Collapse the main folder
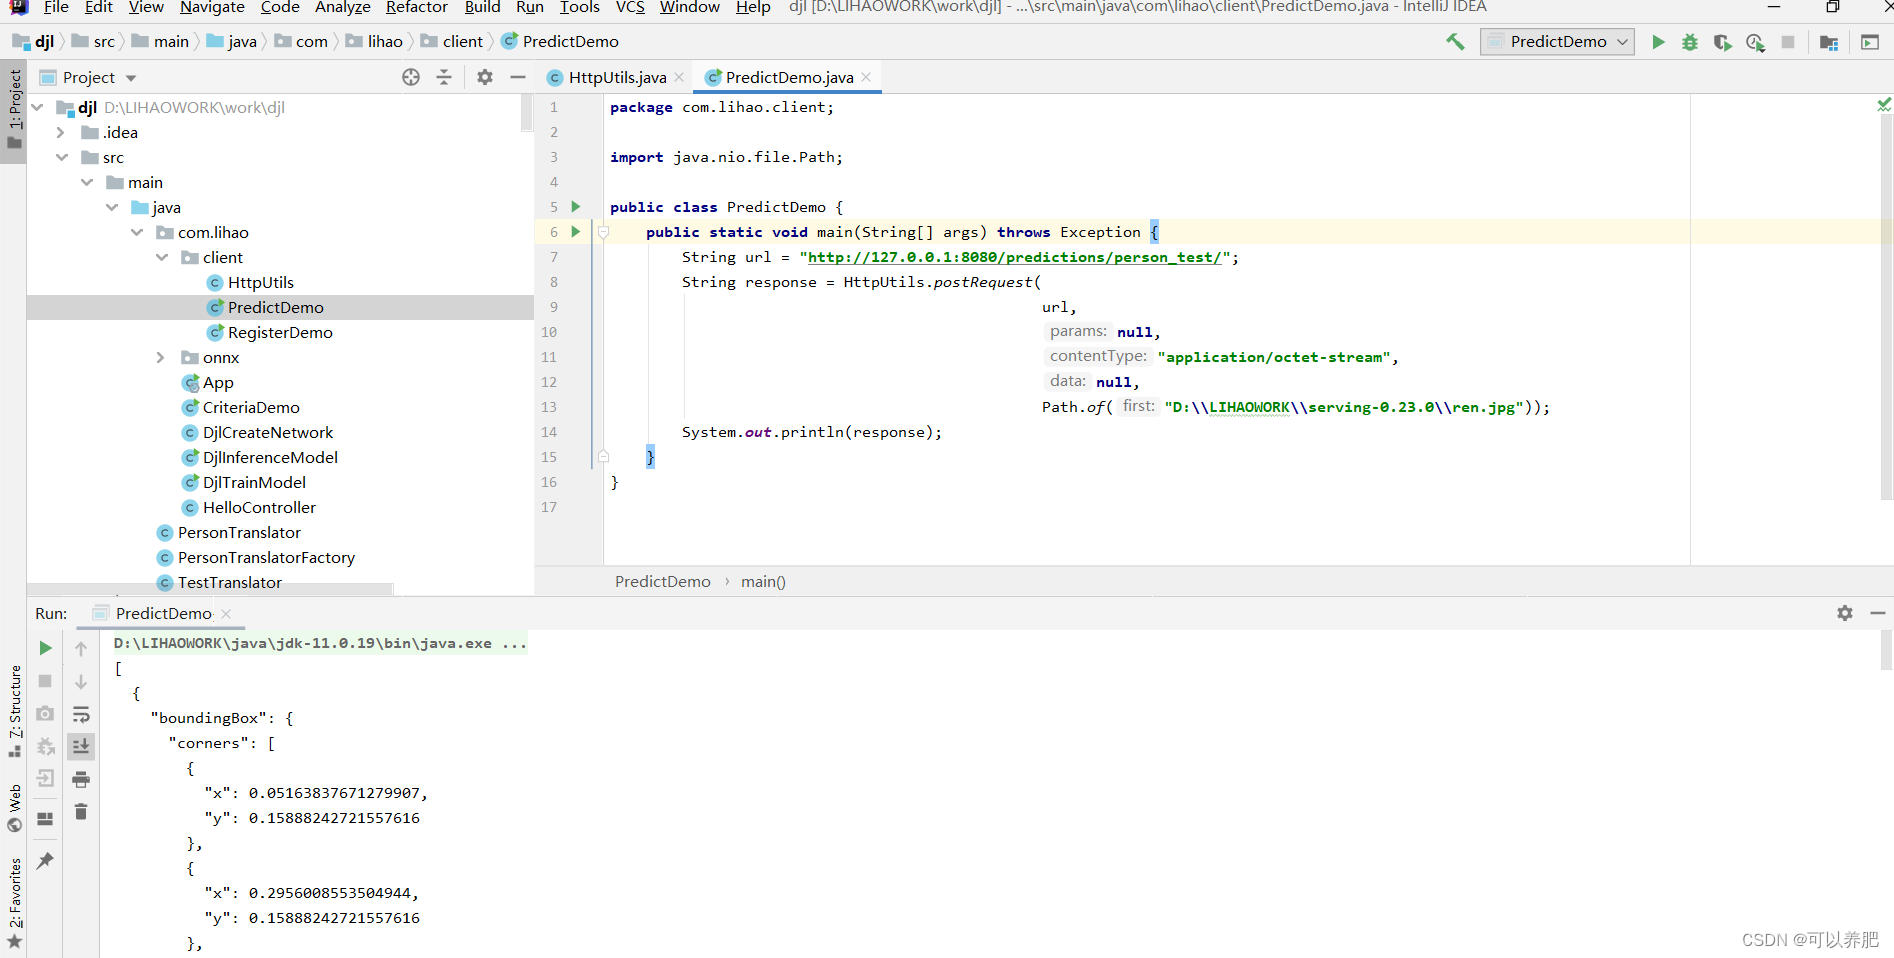Screen dimensions: 1894x958 coord(87,182)
